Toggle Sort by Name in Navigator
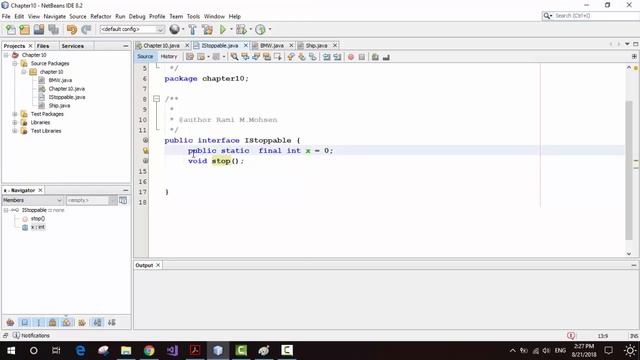 (97, 322)
